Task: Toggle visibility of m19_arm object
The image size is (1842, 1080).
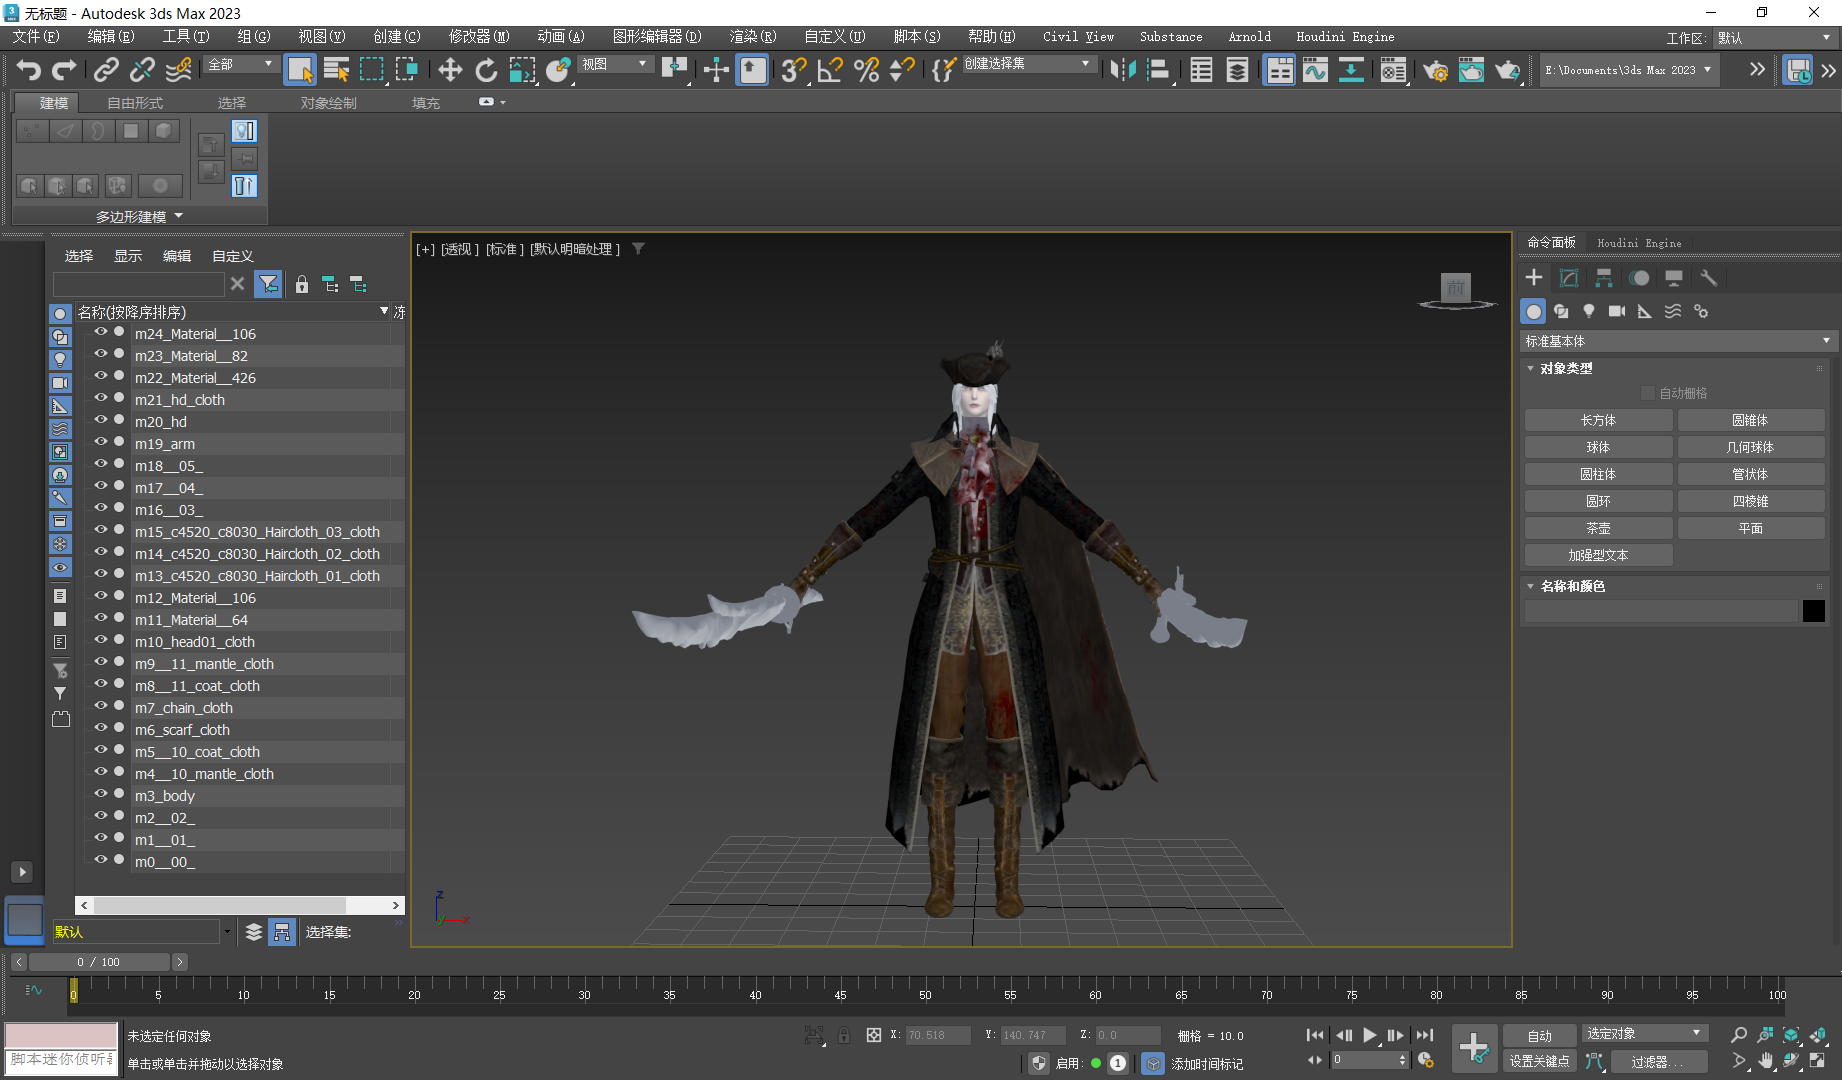Action: (101, 443)
